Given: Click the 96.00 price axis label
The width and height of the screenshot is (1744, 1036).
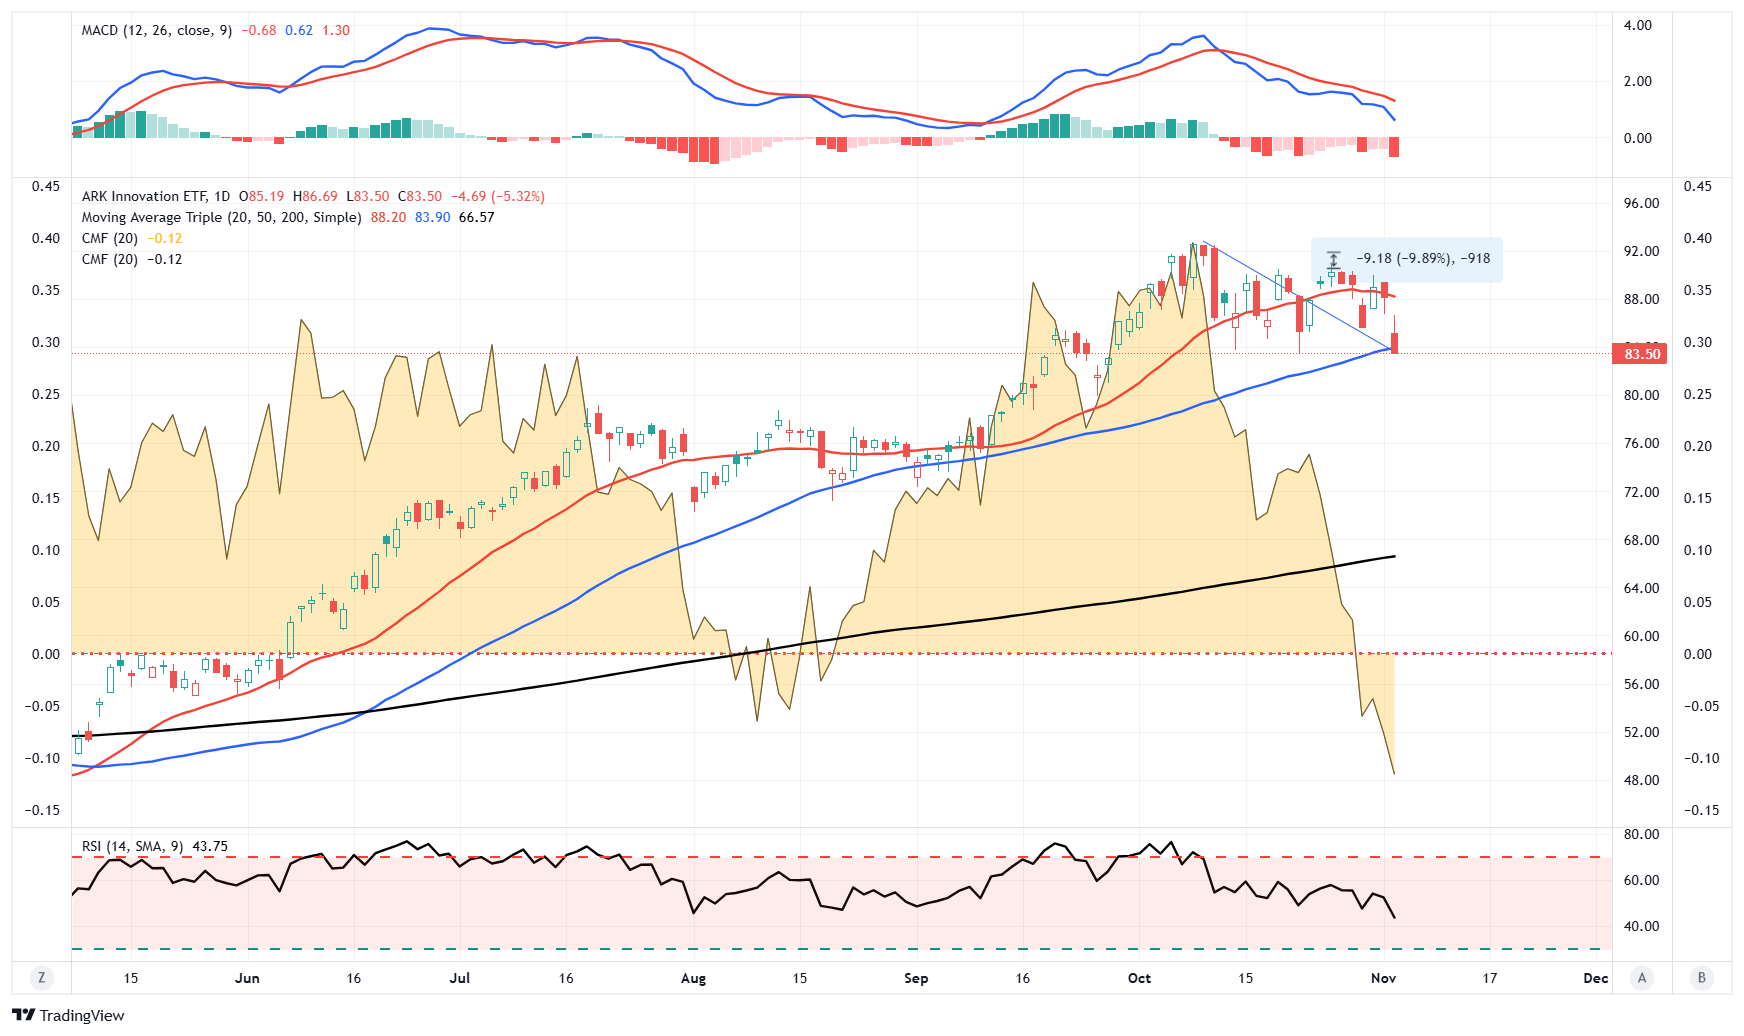Looking at the screenshot, I should coord(1641,203).
